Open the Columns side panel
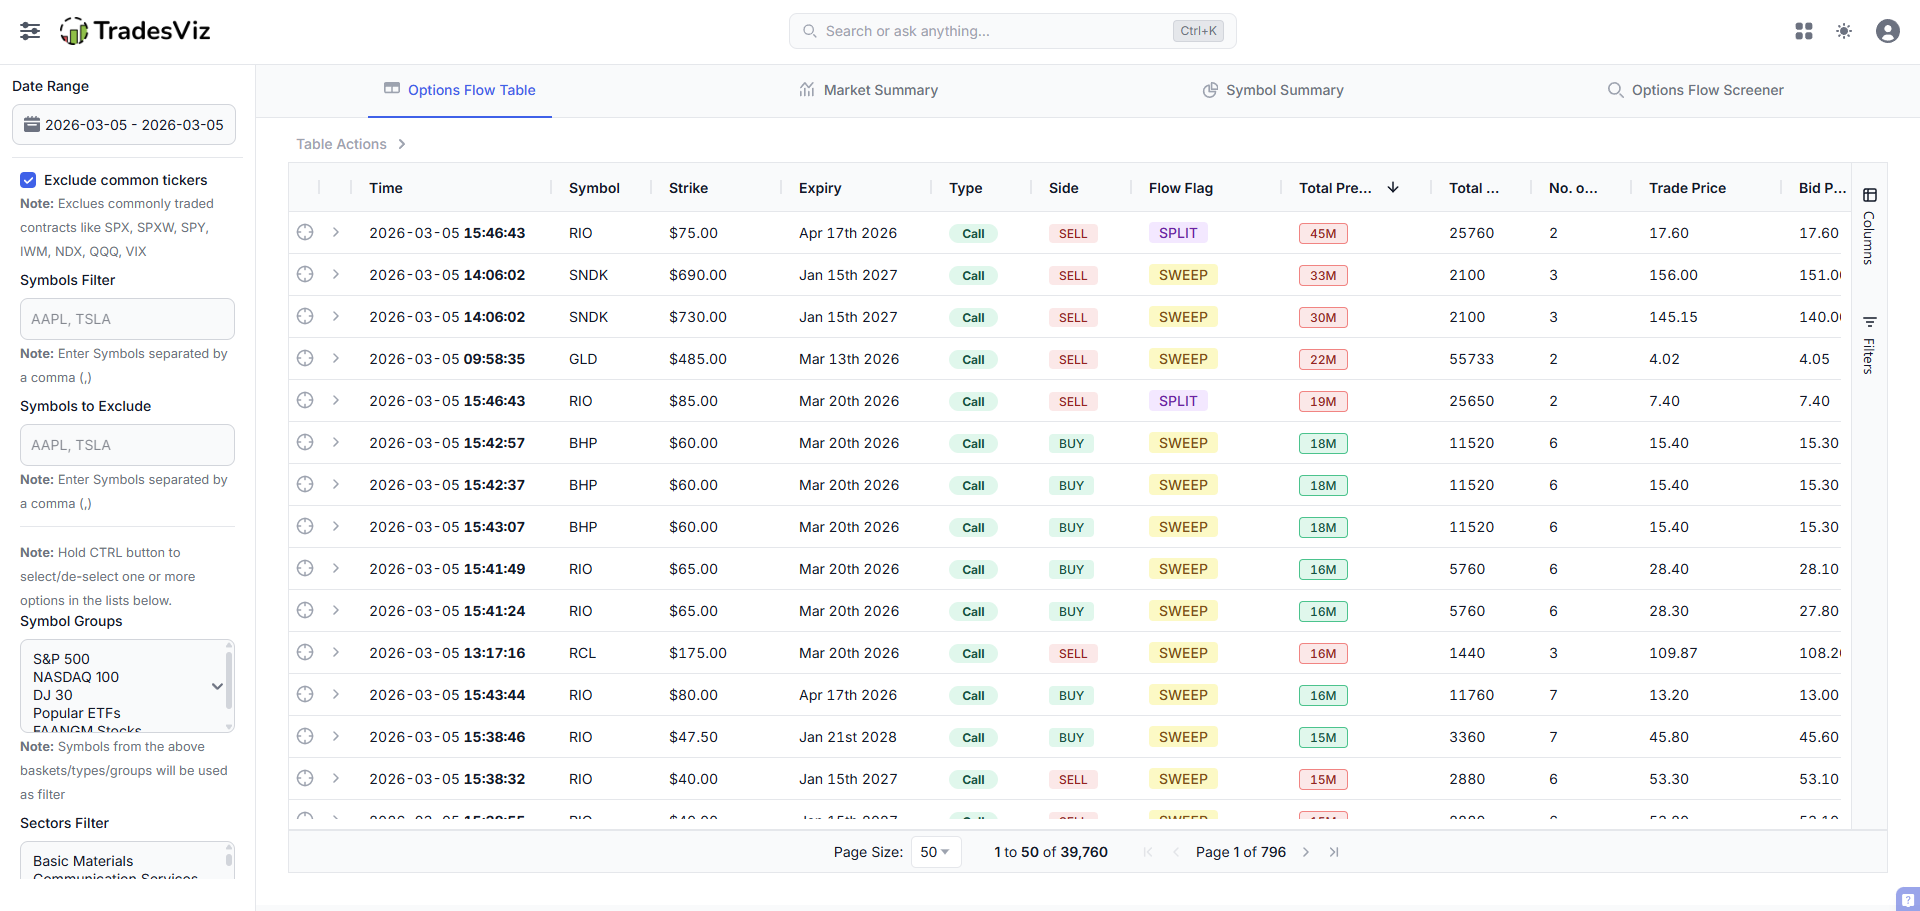The width and height of the screenshot is (1920, 911). pos(1869,225)
